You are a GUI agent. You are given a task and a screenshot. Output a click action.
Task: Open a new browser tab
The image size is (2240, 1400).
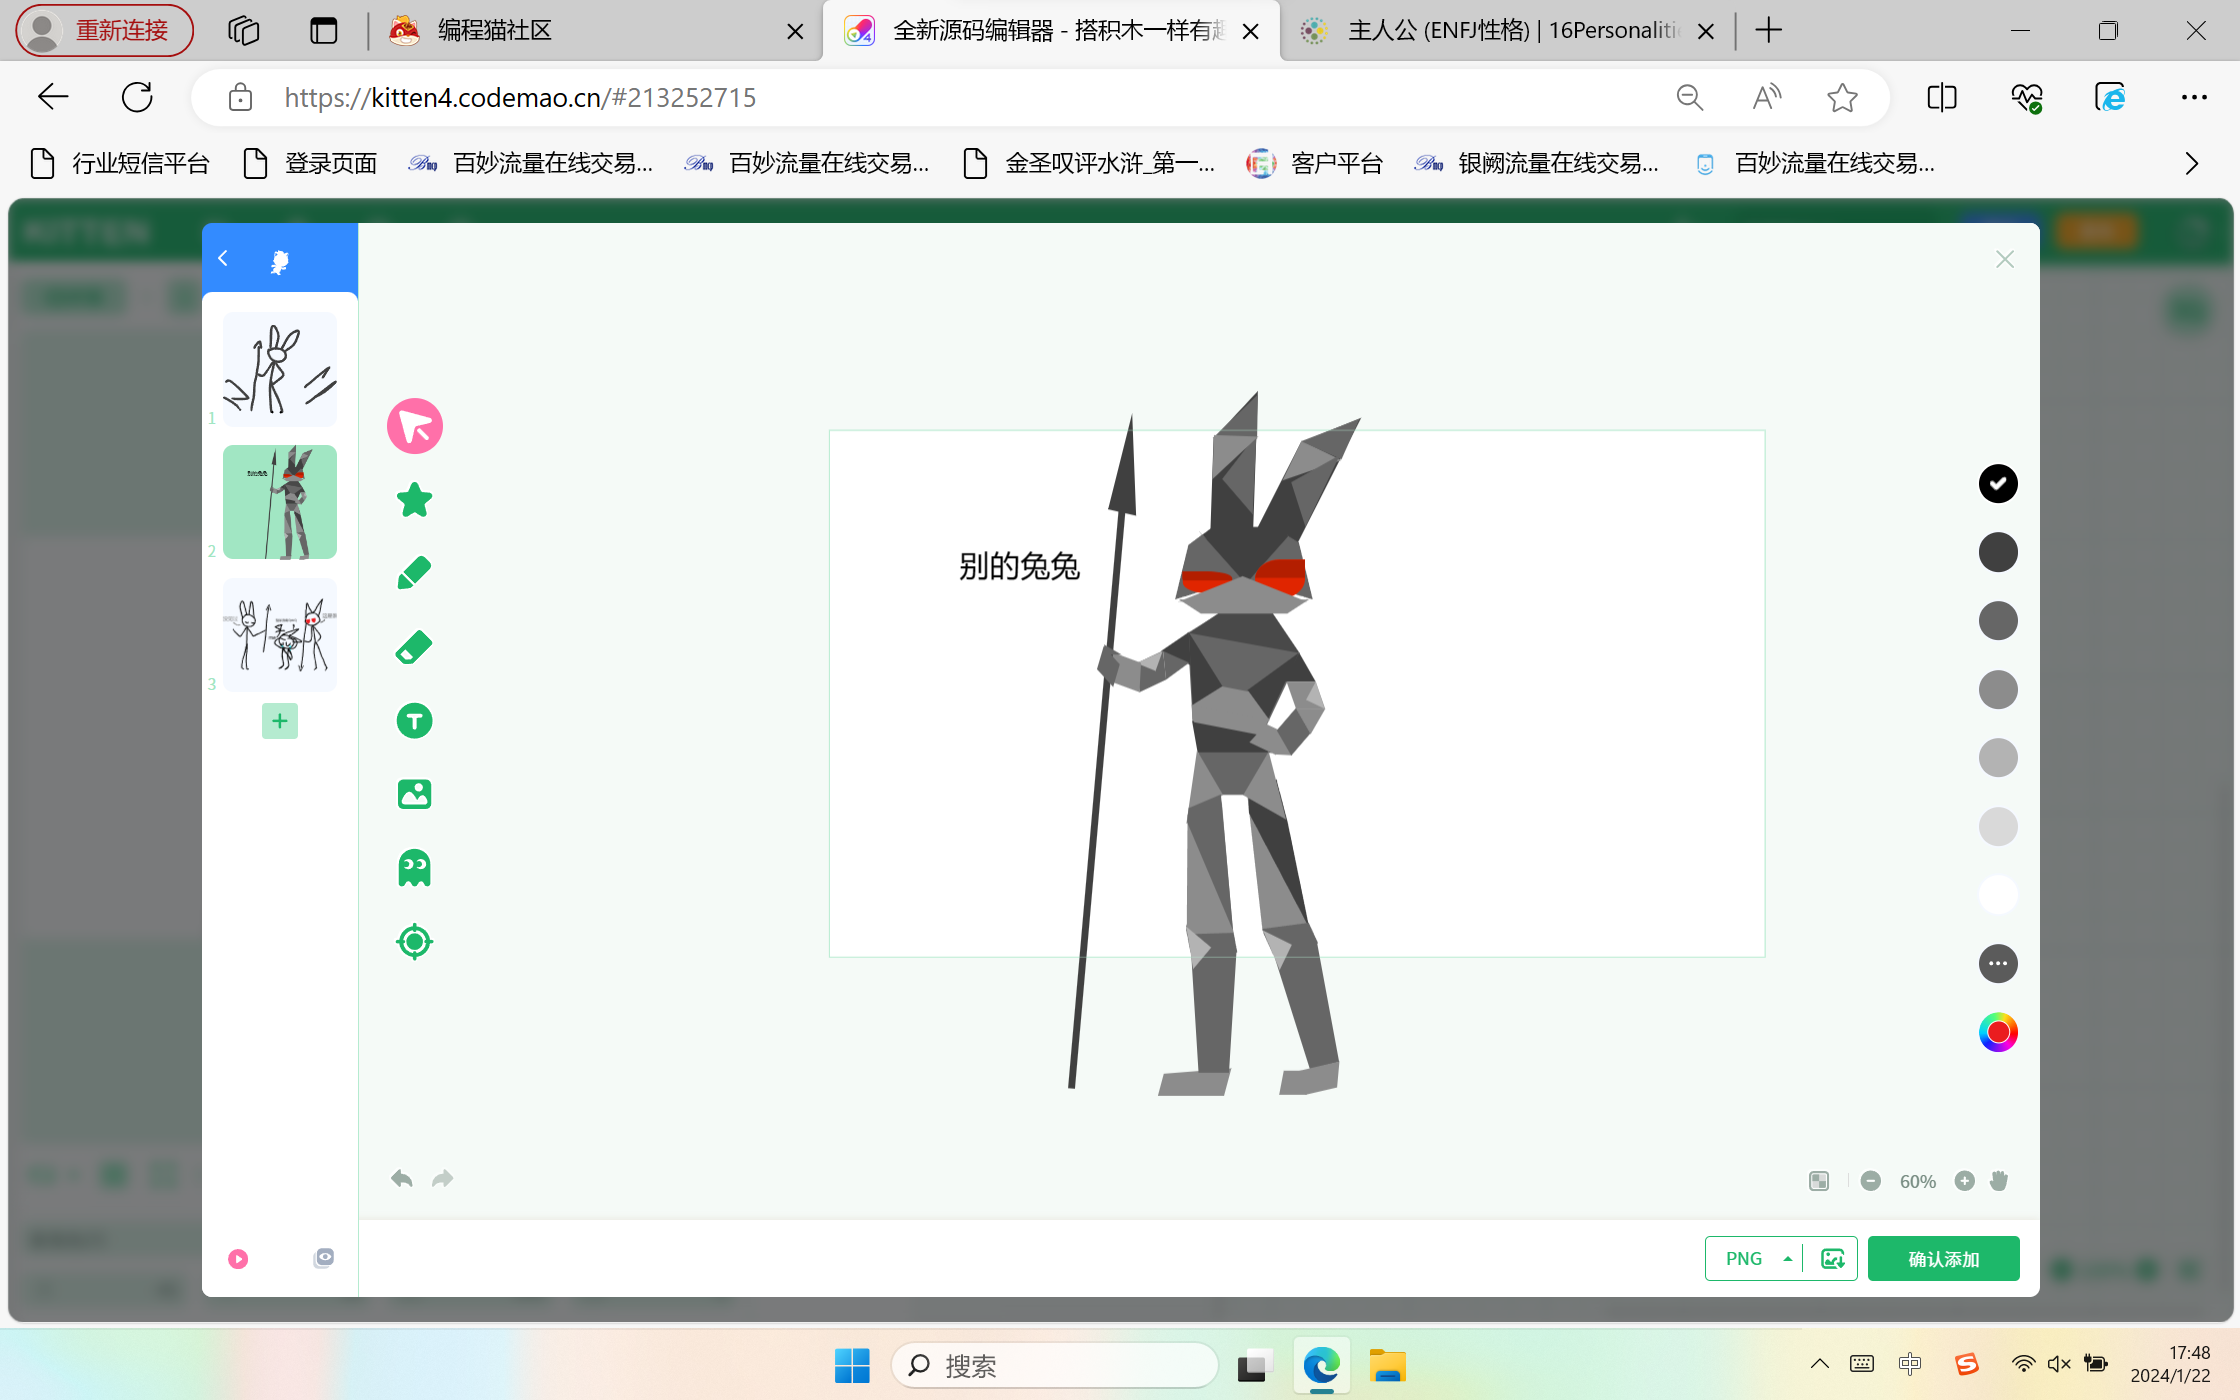tap(1769, 31)
